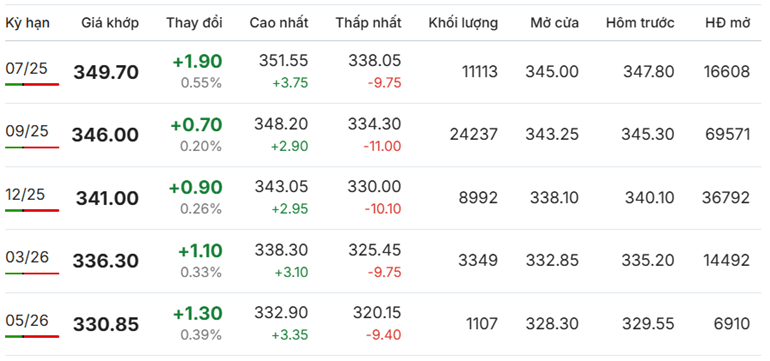Sort by Thay đổi column header
This screenshot has height=361, width=770.
pyautogui.click(x=194, y=23)
